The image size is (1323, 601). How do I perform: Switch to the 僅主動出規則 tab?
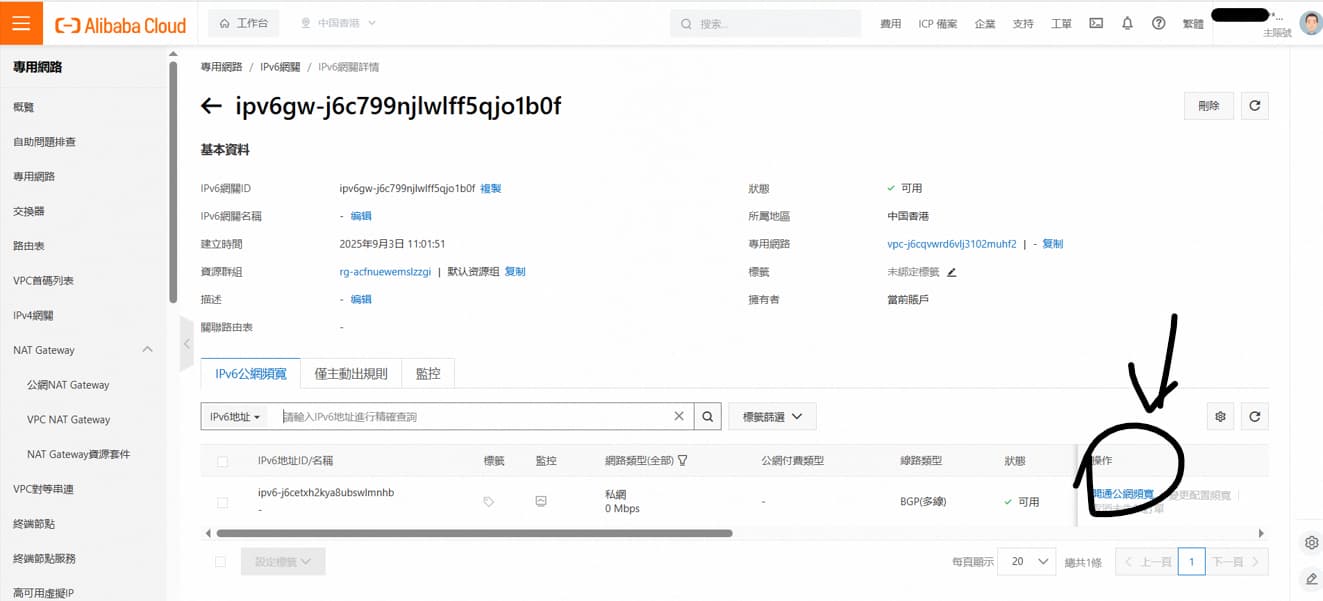pyautogui.click(x=351, y=374)
